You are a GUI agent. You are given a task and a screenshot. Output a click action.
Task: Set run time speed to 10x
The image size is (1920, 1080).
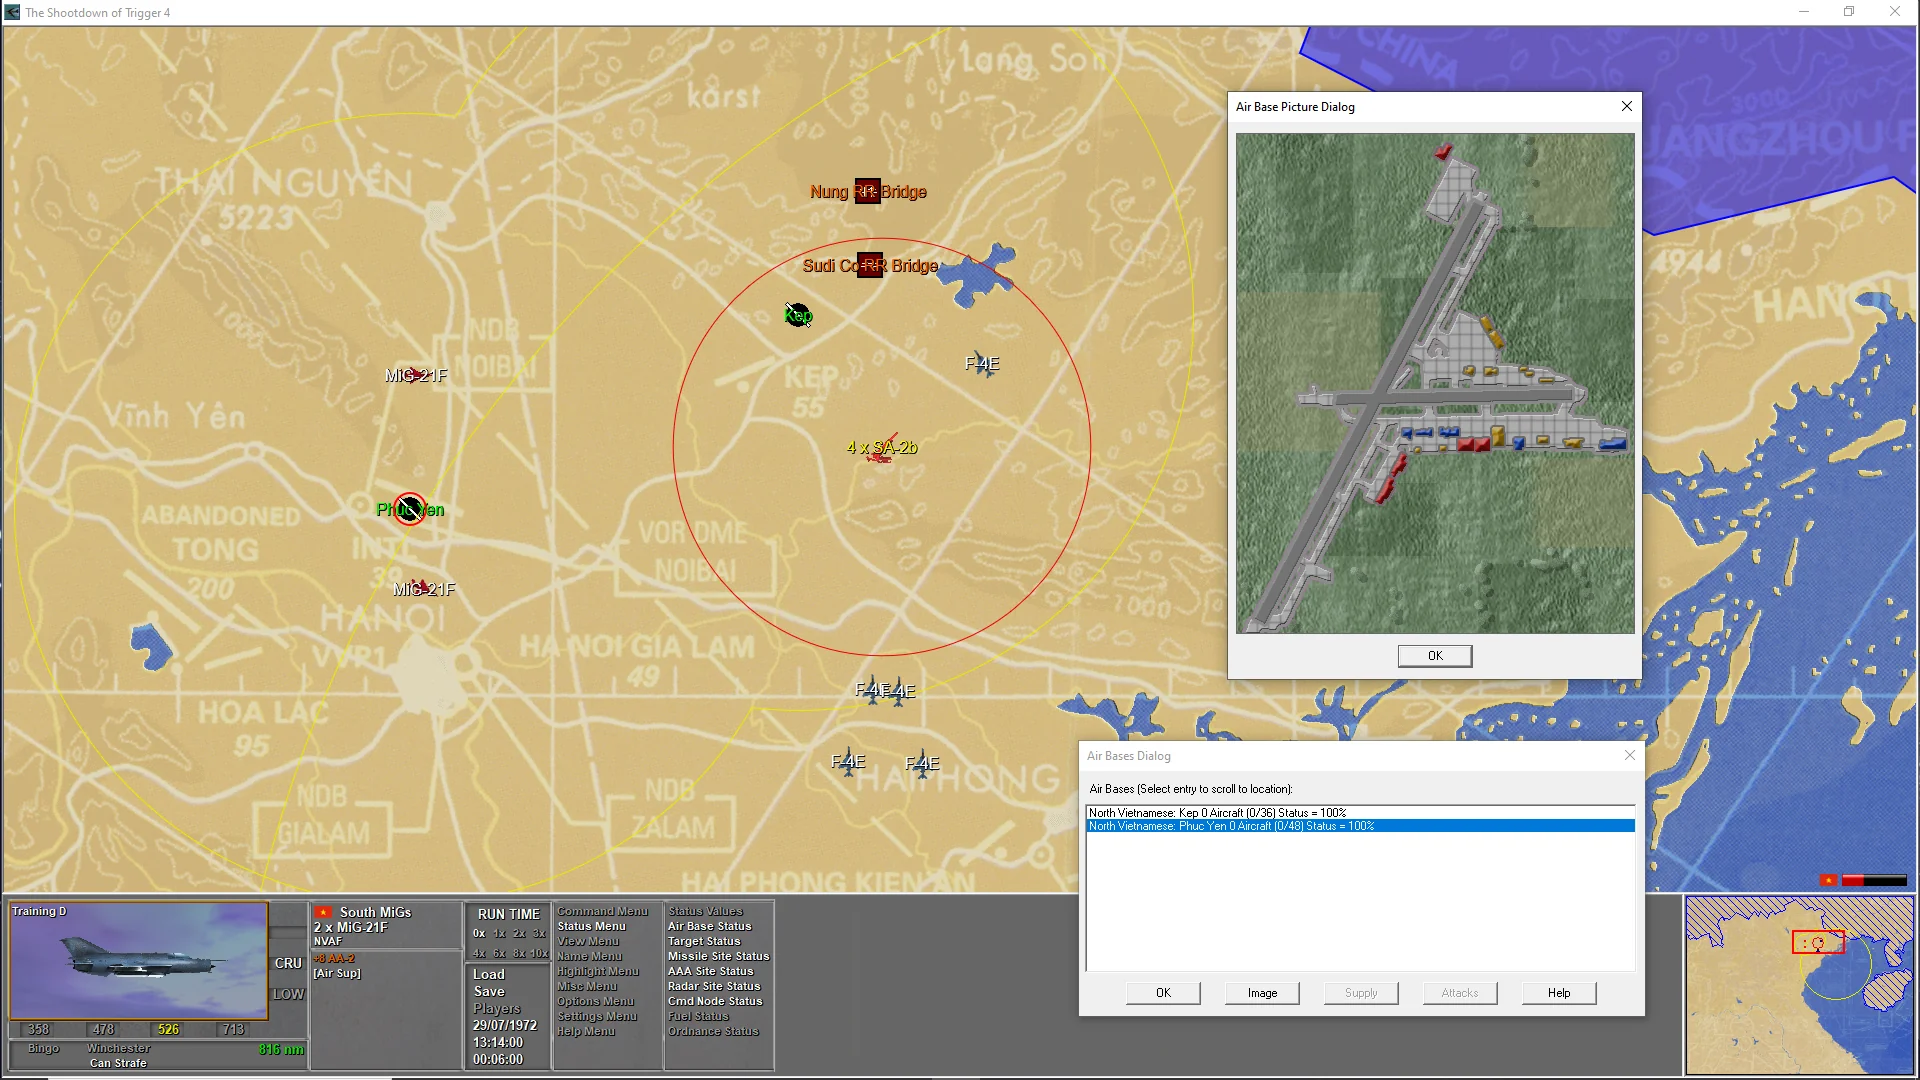[x=540, y=953]
